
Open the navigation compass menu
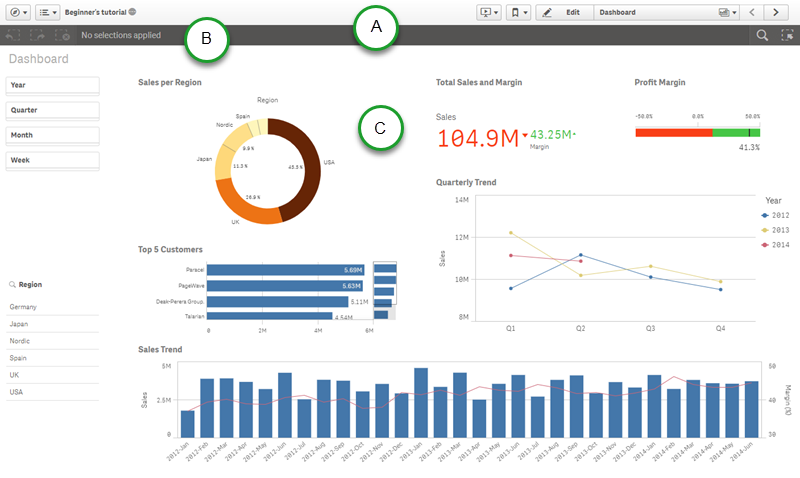[18, 12]
